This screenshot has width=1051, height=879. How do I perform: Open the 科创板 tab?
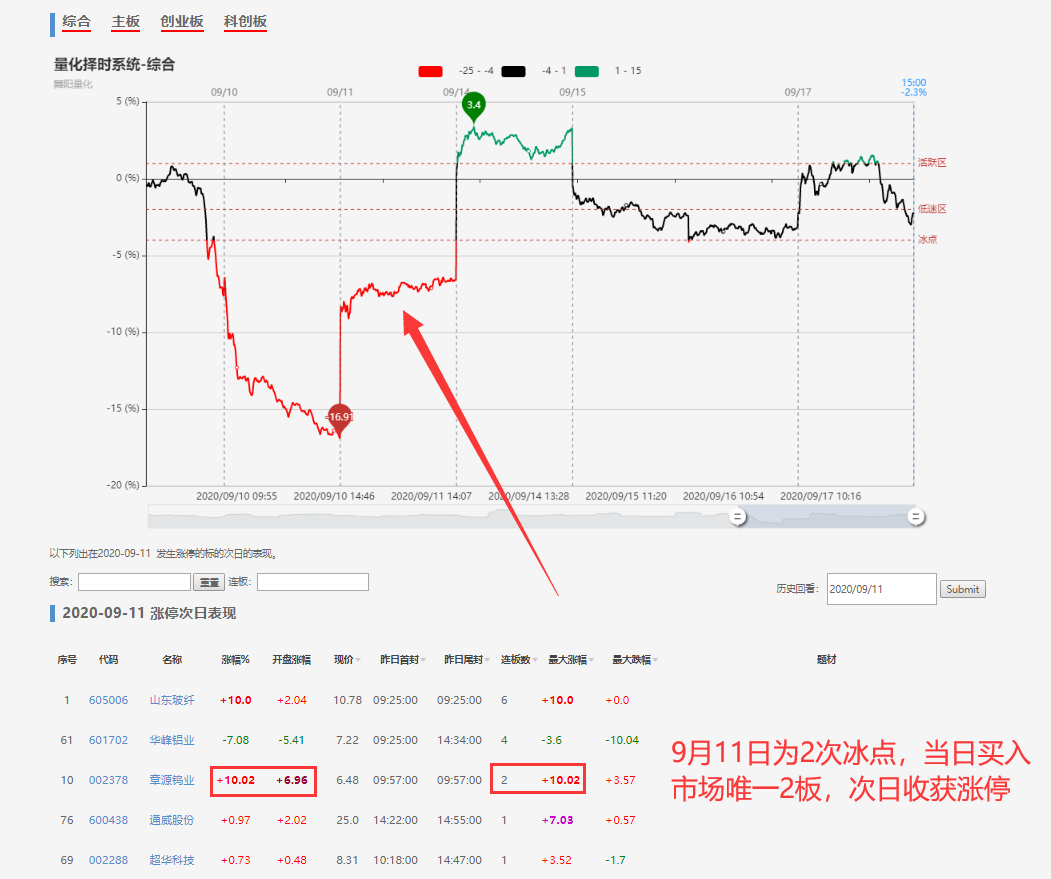tap(245, 21)
